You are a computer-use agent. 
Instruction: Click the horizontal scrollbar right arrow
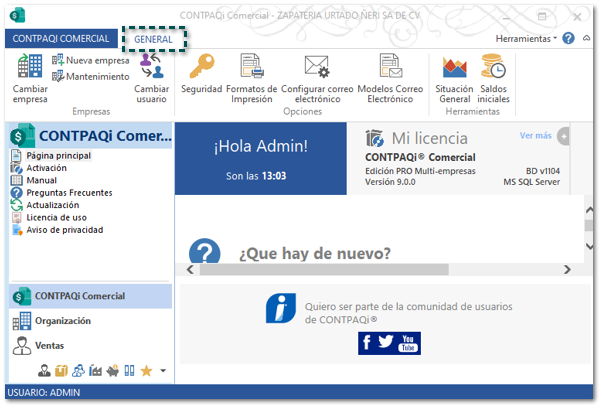click(x=567, y=269)
